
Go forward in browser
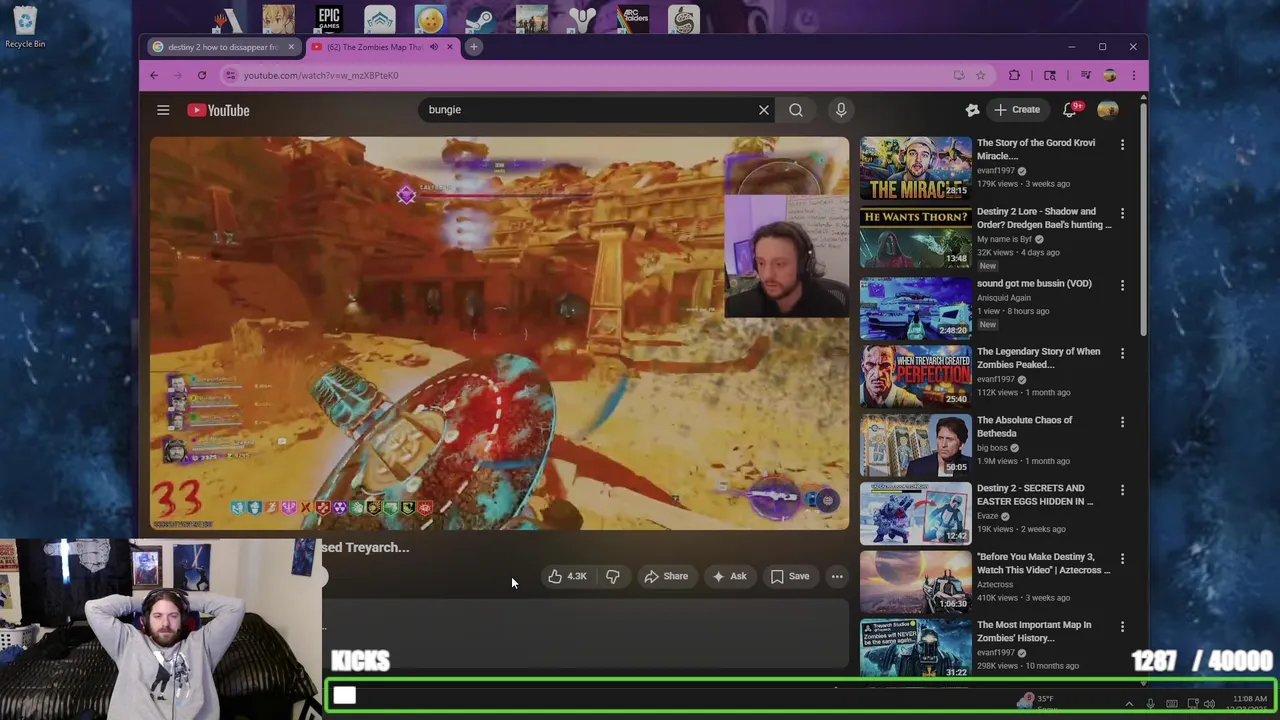coord(178,75)
